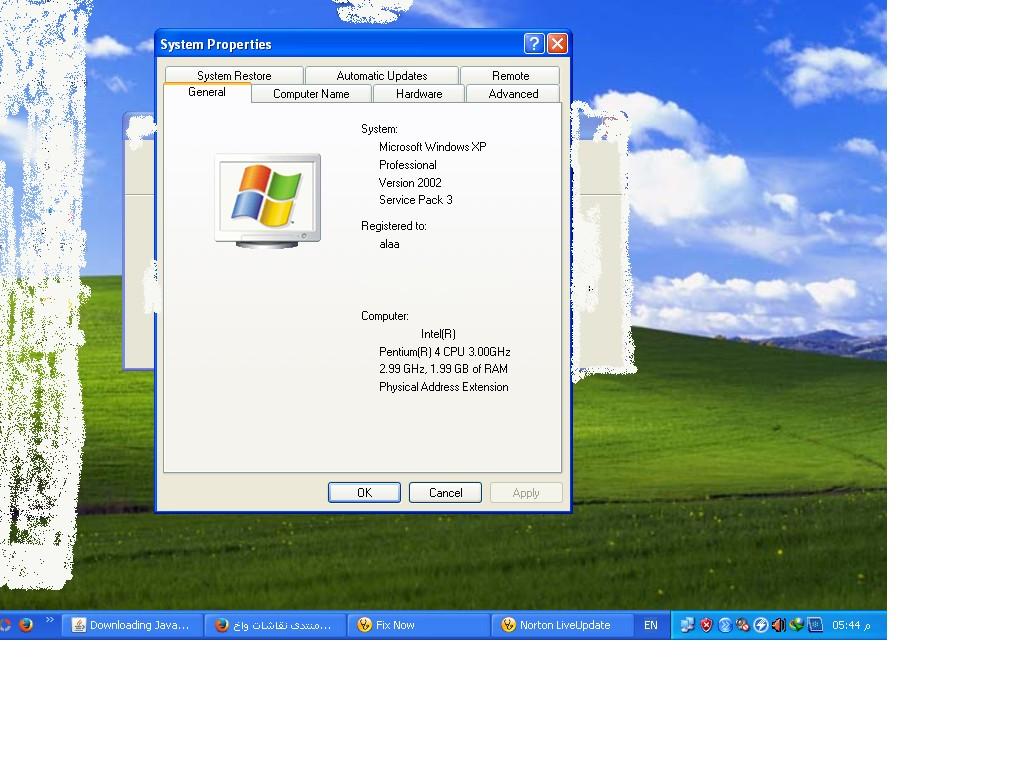Viewport: 1024px width, 768px height.
Task: Open the Computer Name tab
Action: click(x=311, y=93)
